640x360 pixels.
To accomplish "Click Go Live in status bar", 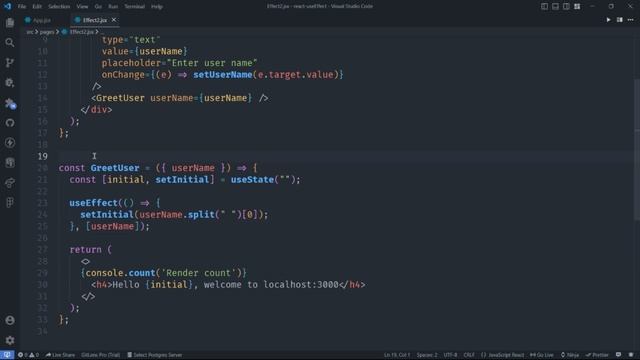I will pos(542,355).
